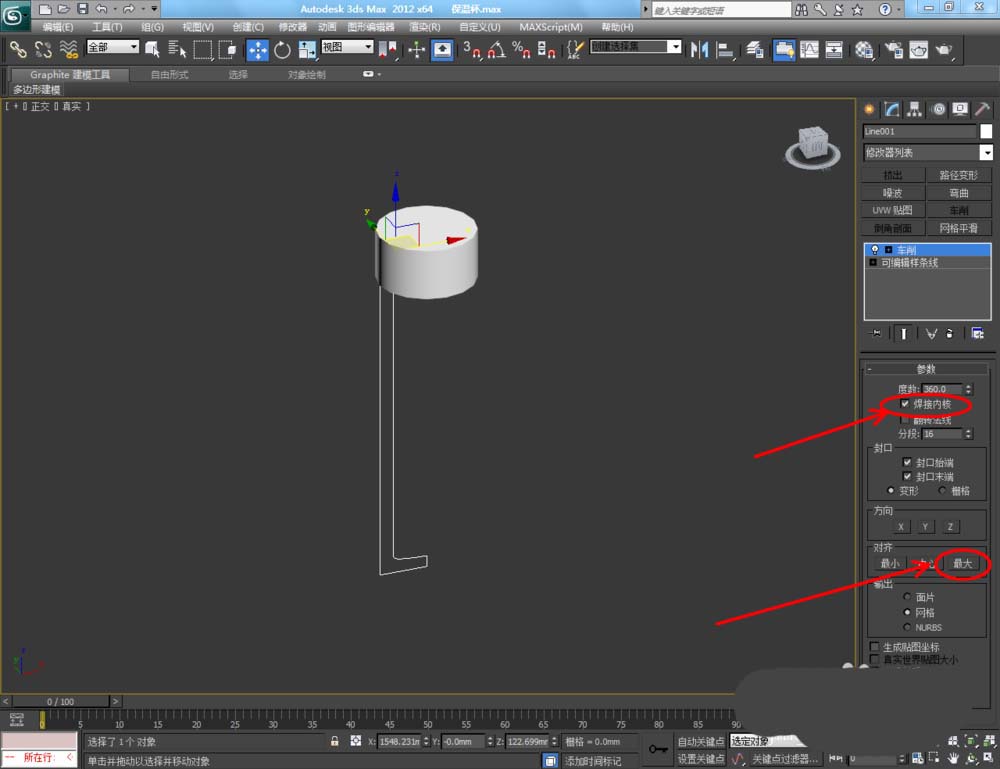Click the 挤出 modifier button
The width and height of the screenshot is (1000, 769).
tap(893, 175)
